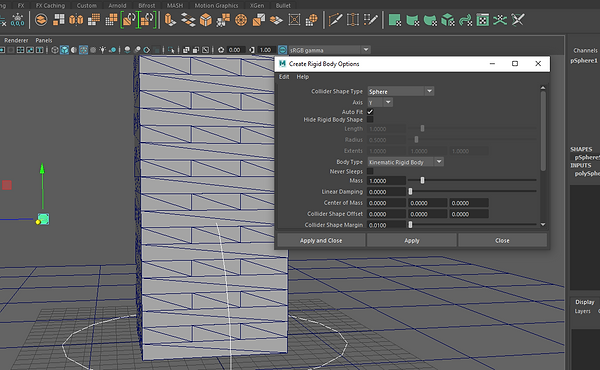Toggle the Never Sleeps checkbox
Screen dimensions: 600x370
coord(370,171)
